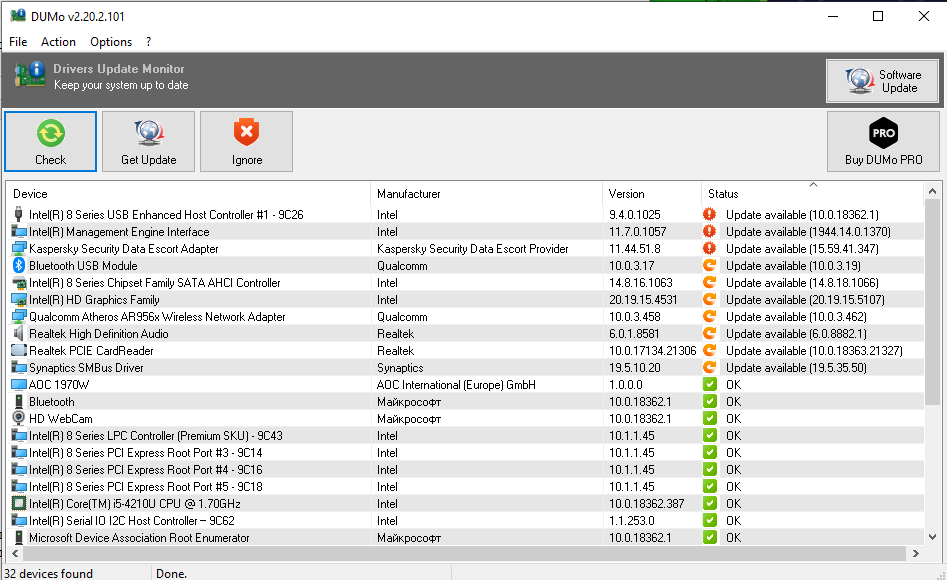Select 'Intel(R) Serial IO I2C Host Controller' row
The image size is (947, 580).
point(465,521)
